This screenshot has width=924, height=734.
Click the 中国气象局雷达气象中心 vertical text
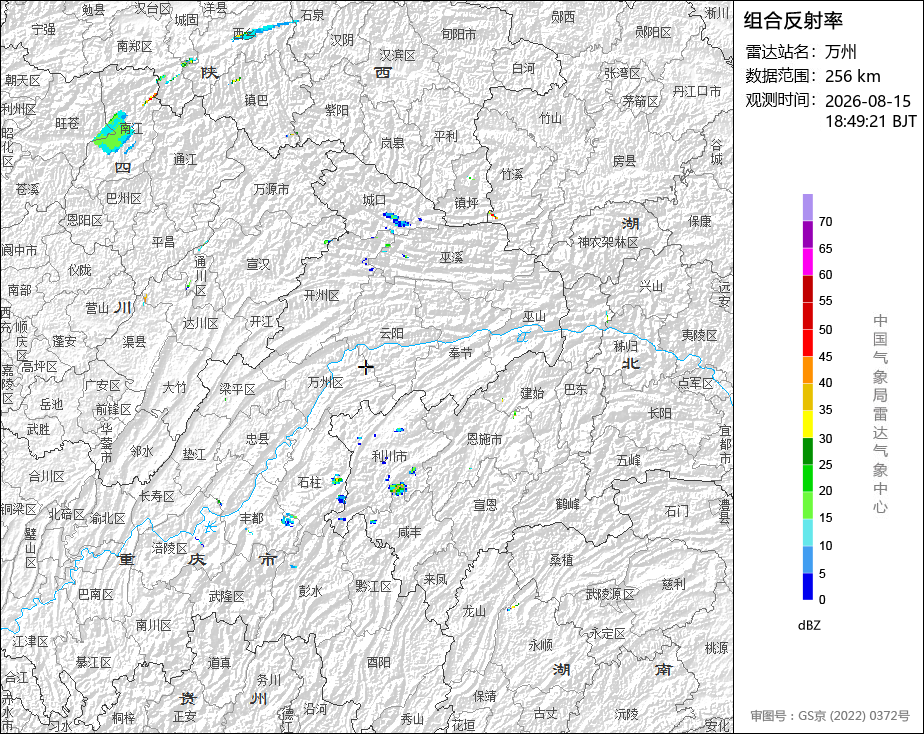tap(880, 414)
